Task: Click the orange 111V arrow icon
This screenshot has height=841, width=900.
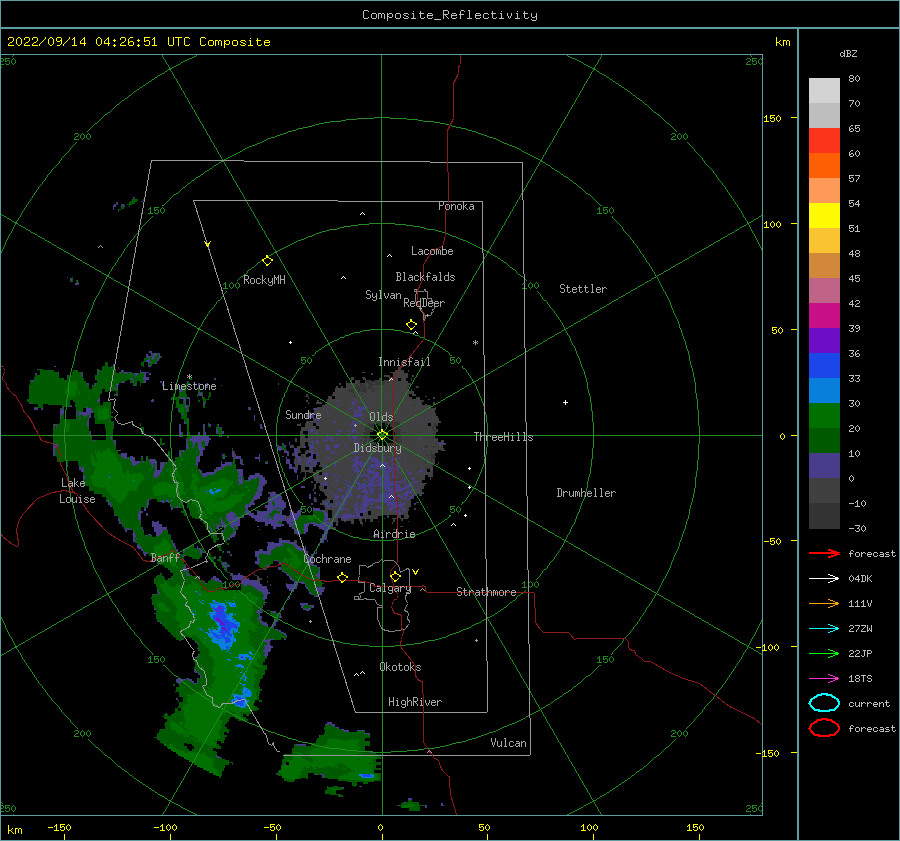Action: [824, 603]
